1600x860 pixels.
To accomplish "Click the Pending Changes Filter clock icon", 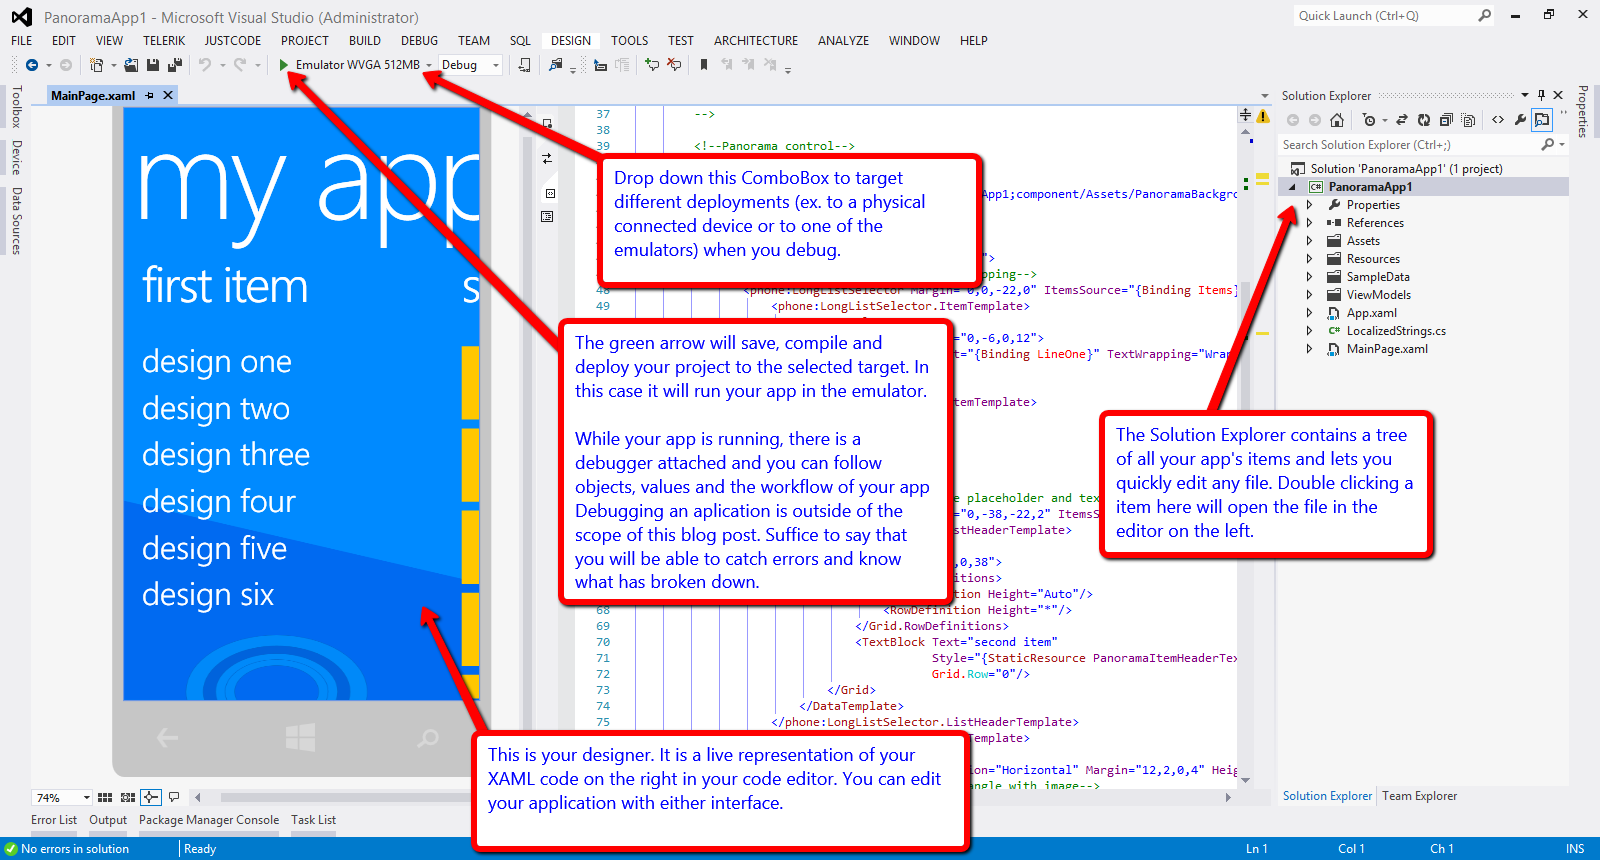I will pyautogui.click(x=1369, y=120).
